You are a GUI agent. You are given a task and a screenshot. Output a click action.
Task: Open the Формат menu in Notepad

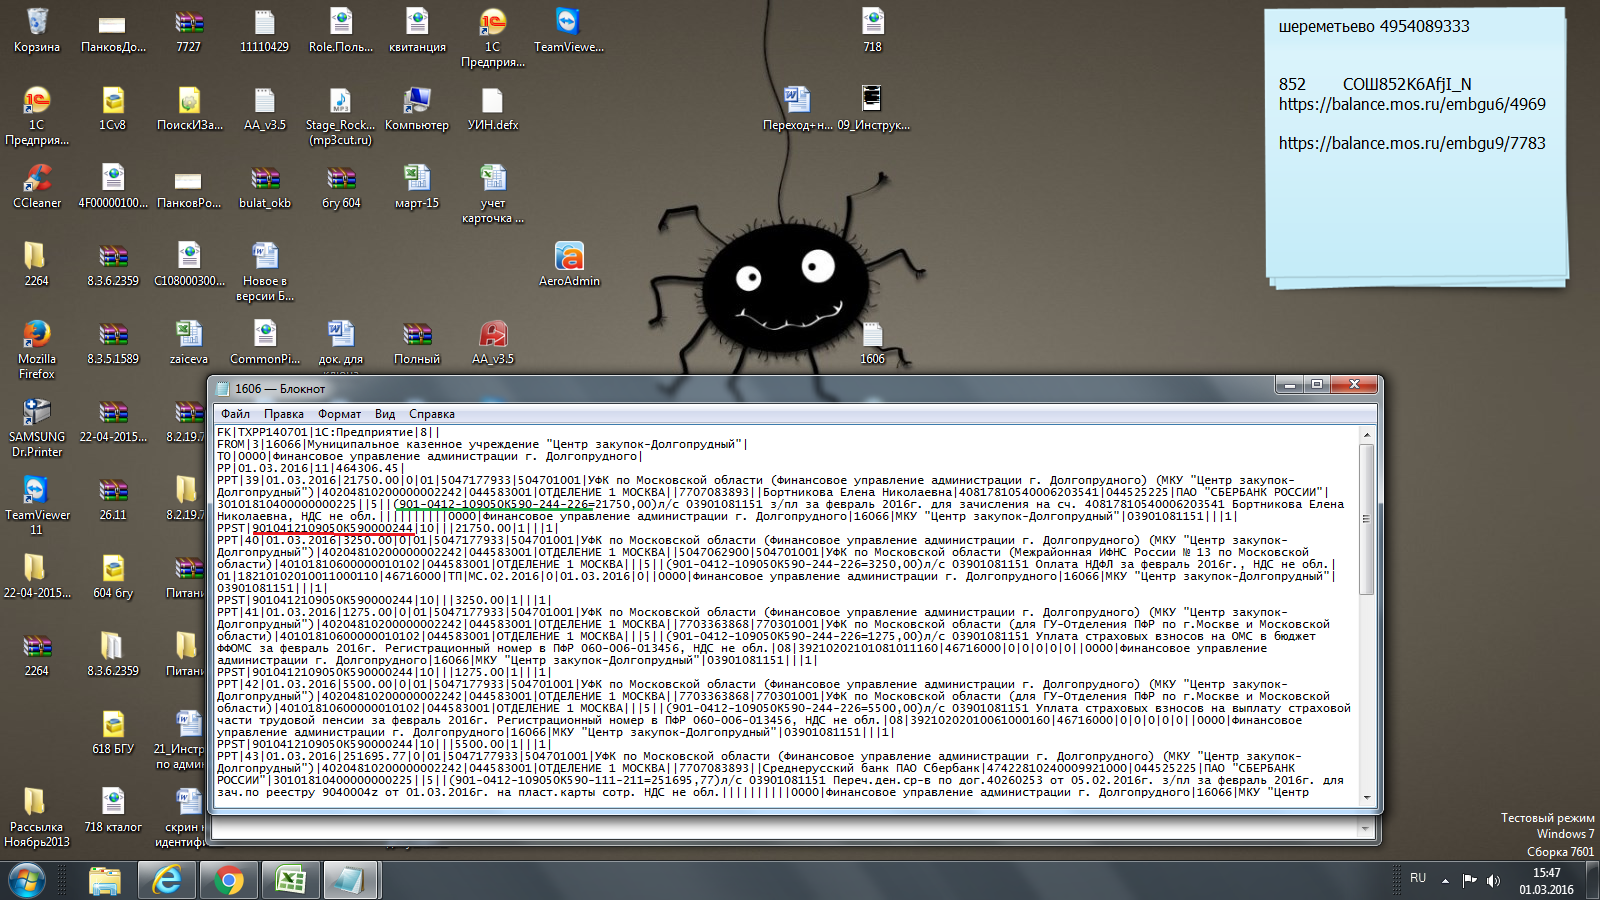[x=340, y=414]
